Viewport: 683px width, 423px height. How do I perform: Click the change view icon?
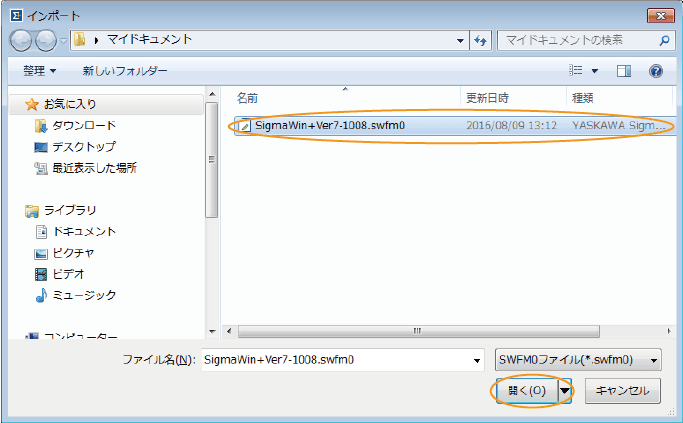click(x=576, y=71)
